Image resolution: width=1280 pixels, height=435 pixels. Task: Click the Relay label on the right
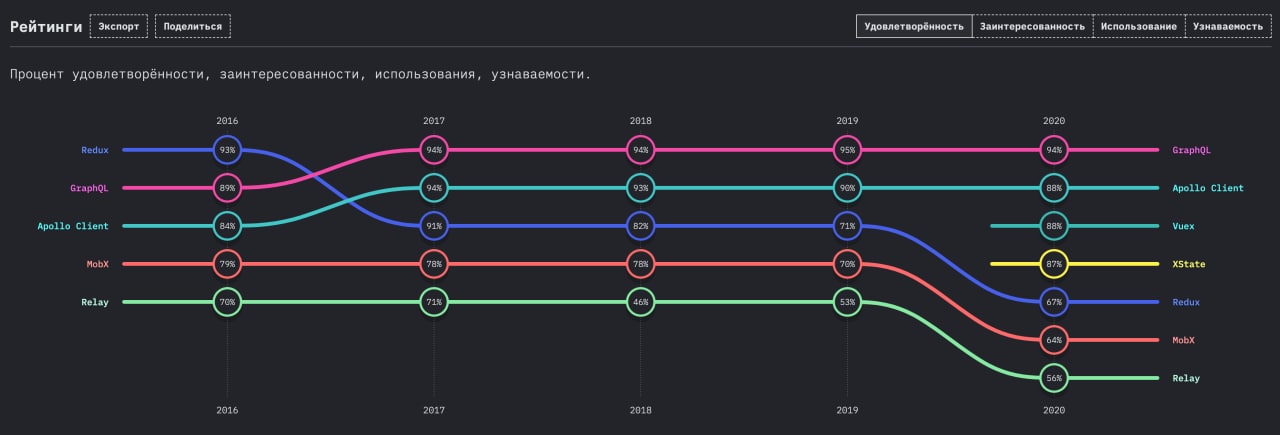pos(1186,378)
